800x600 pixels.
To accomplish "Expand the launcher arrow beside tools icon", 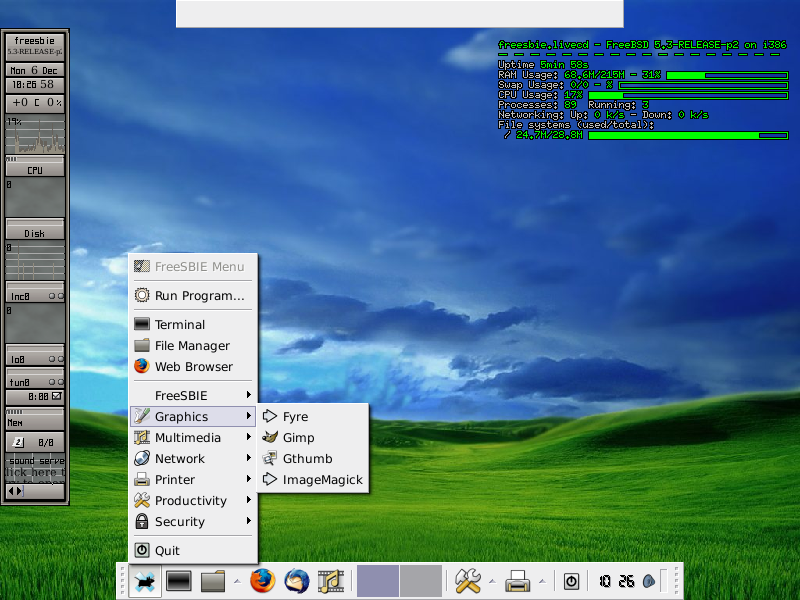I will point(492,581).
